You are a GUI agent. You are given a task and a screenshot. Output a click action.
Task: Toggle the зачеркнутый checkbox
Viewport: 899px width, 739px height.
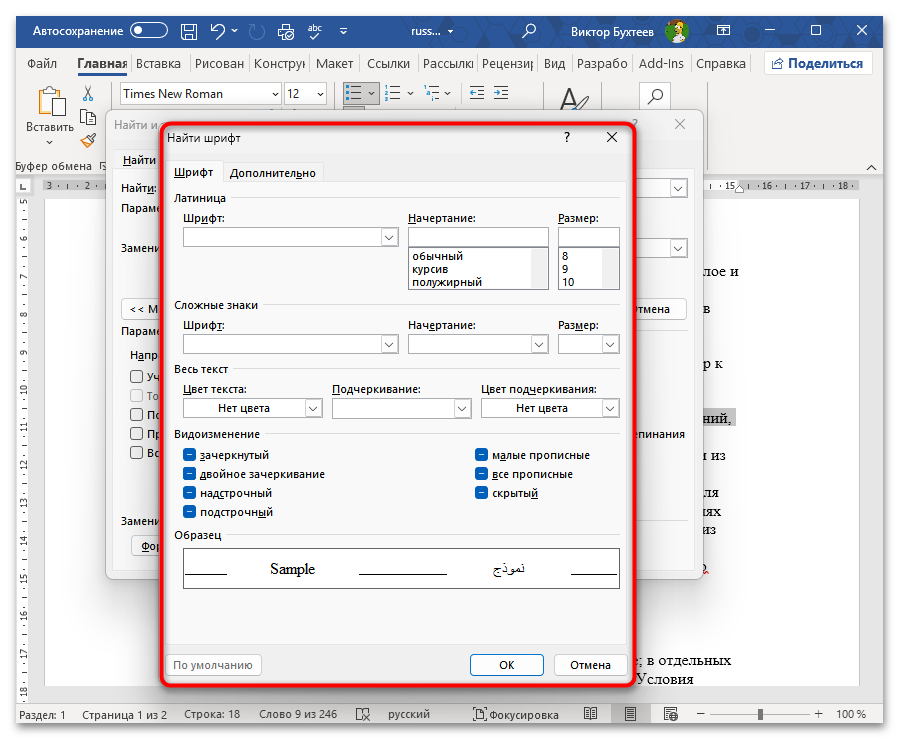(x=190, y=455)
